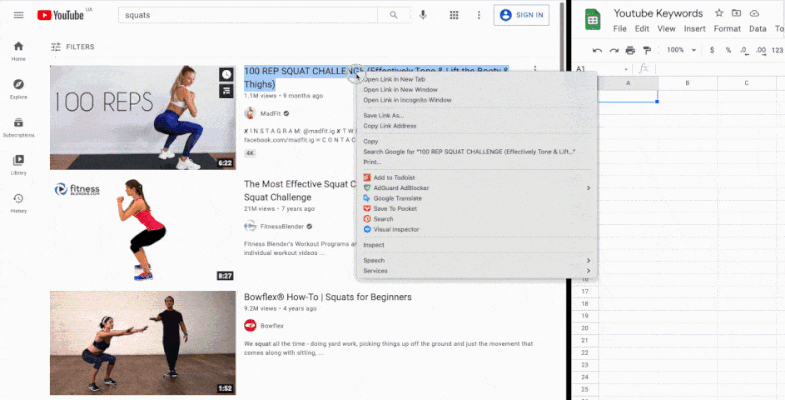Open the FILTERS option
This screenshot has height=400, width=785.
73,47
